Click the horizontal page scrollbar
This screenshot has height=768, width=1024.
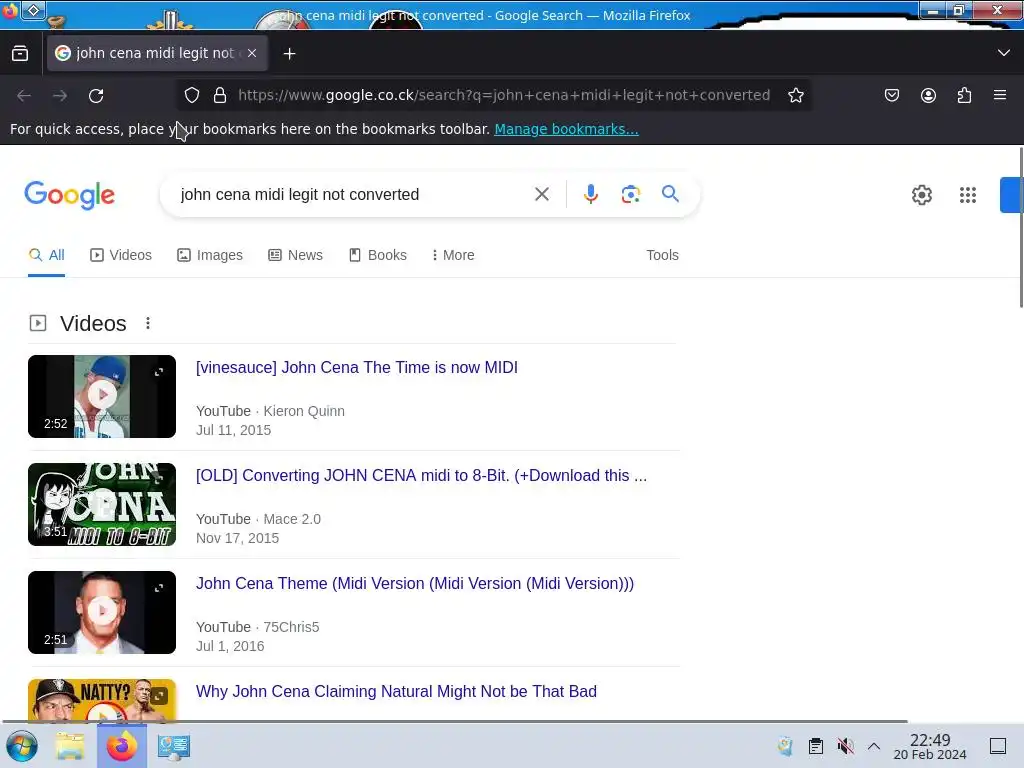tap(455, 721)
